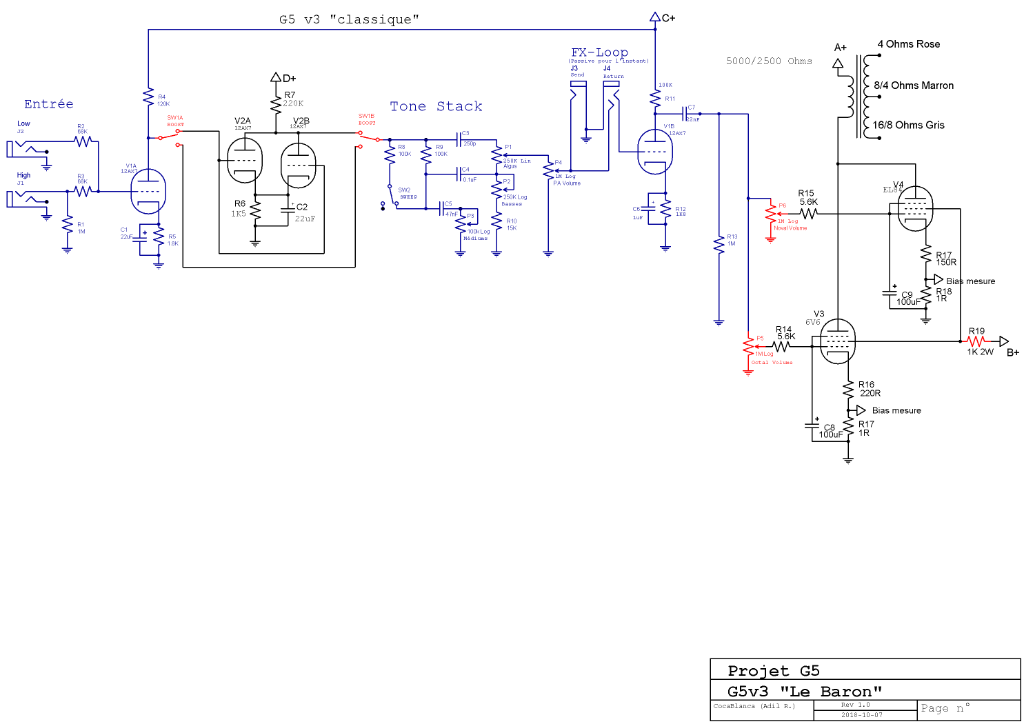Image resolution: width=1024 pixels, height=724 pixels.
Task: Select the R7 220K resistor
Action: [275, 103]
